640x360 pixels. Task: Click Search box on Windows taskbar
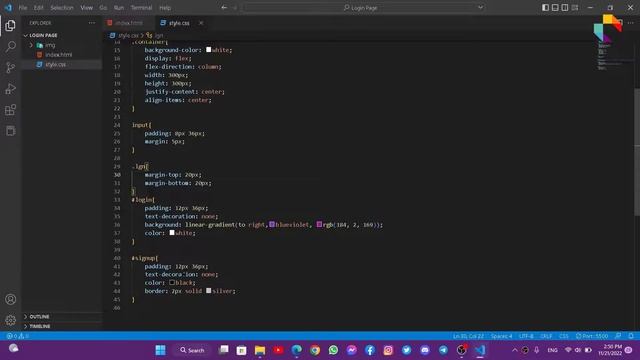[192, 350]
